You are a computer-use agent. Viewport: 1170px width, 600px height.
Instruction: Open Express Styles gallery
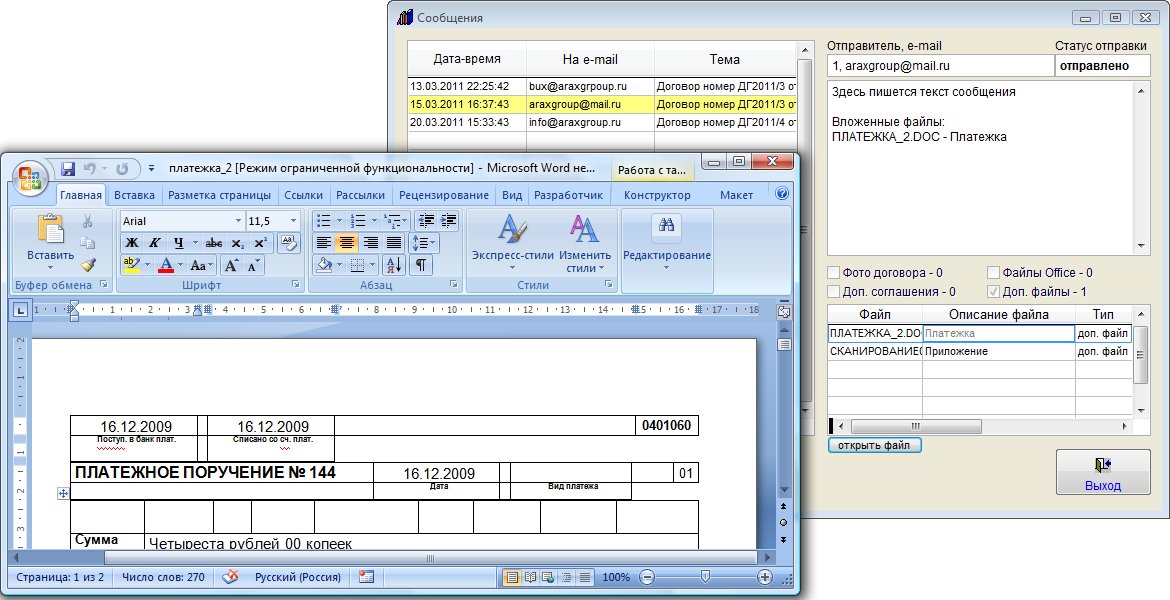[513, 241]
